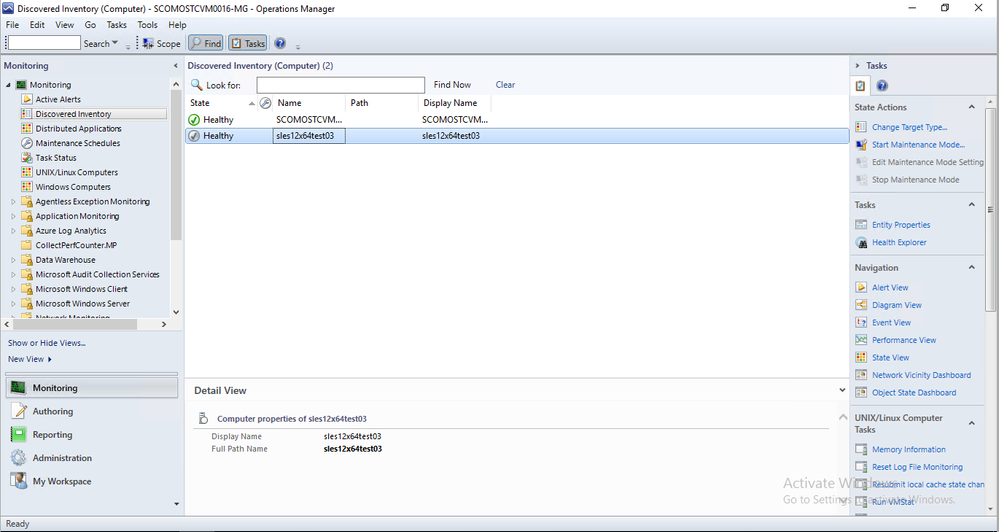Image resolution: width=999 pixels, height=532 pixels.
Task: Select the sles12x64test03 Name cell
Action: pos(309,136)
